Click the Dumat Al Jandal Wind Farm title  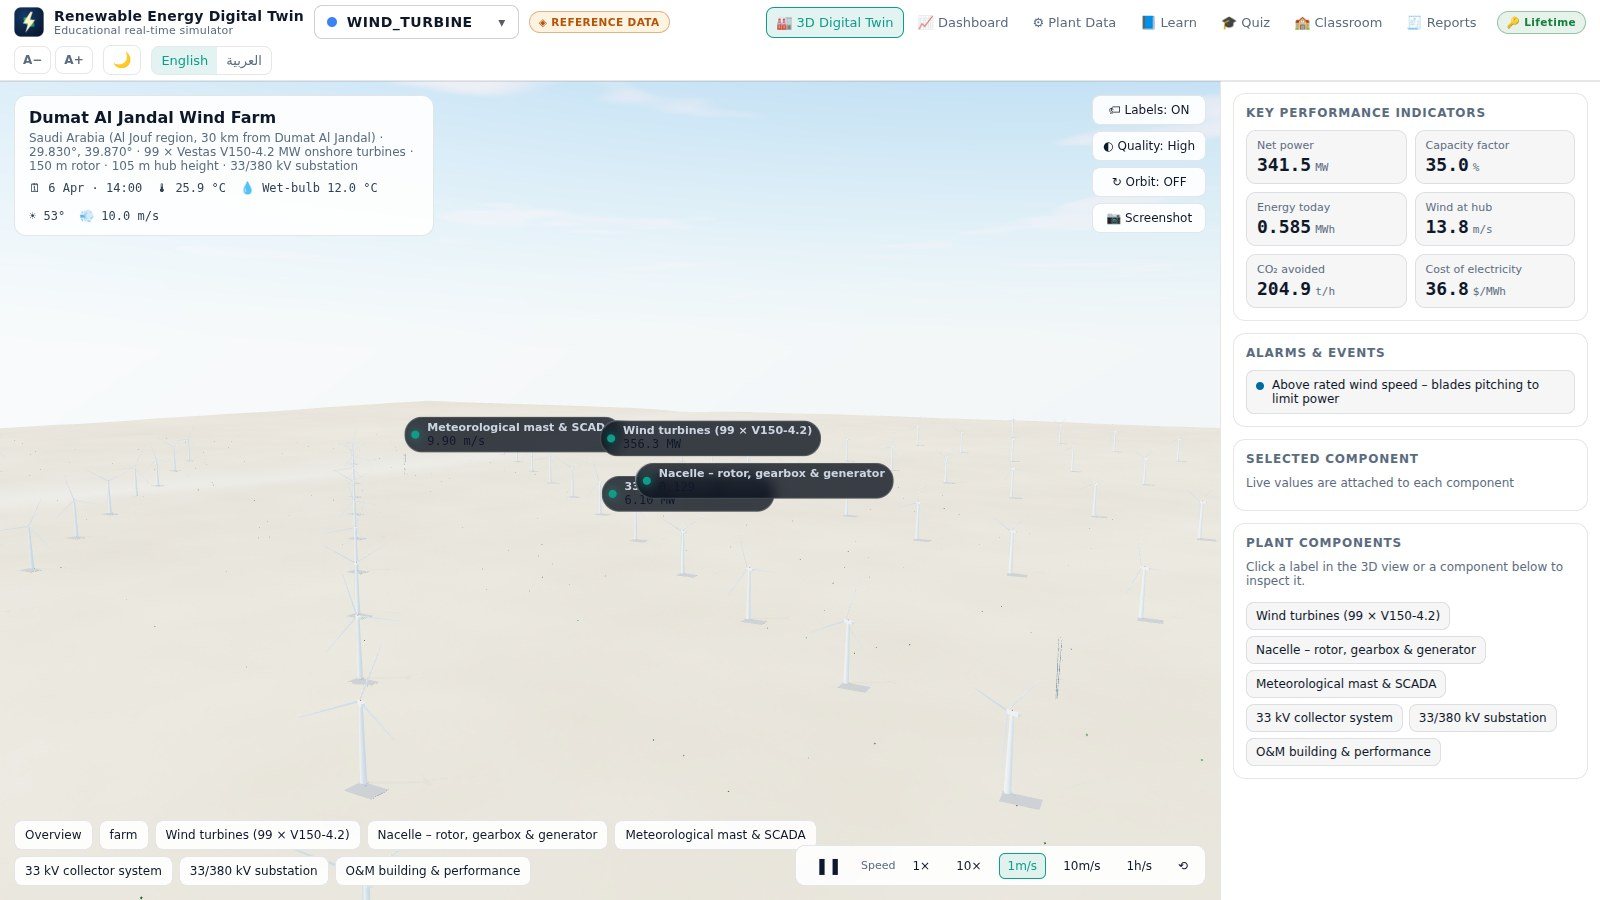click(x=152, y=117)
